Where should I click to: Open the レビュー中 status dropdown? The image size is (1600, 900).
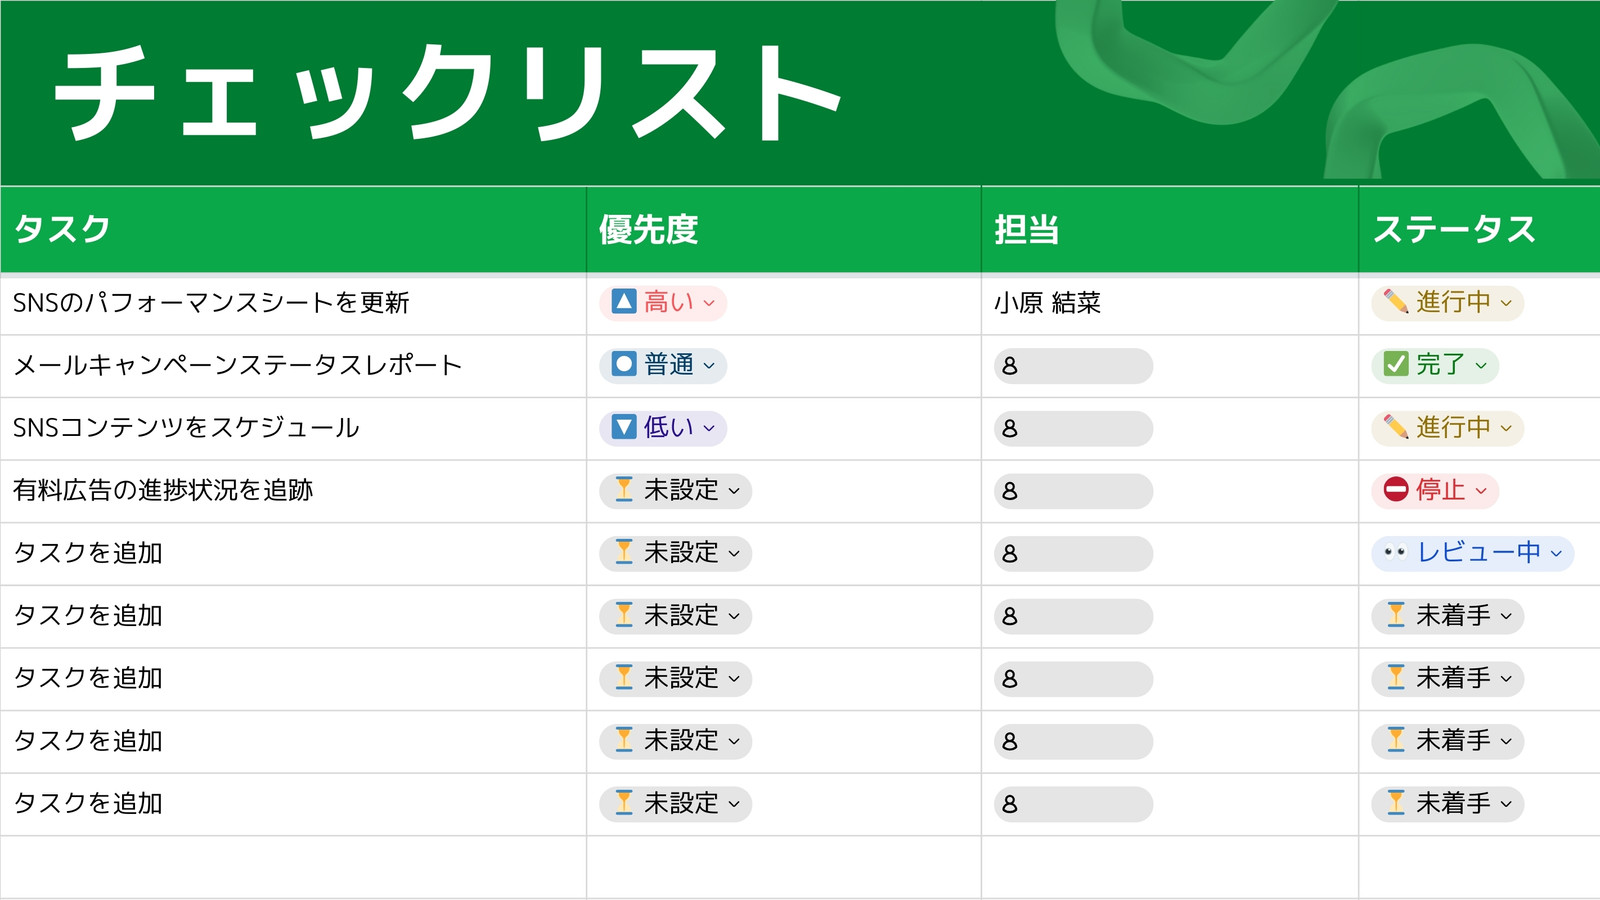click(1556, 554)
